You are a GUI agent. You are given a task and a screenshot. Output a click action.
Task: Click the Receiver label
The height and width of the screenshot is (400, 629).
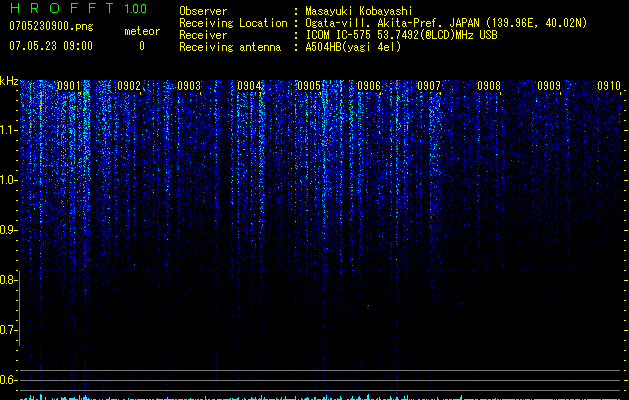203,35
